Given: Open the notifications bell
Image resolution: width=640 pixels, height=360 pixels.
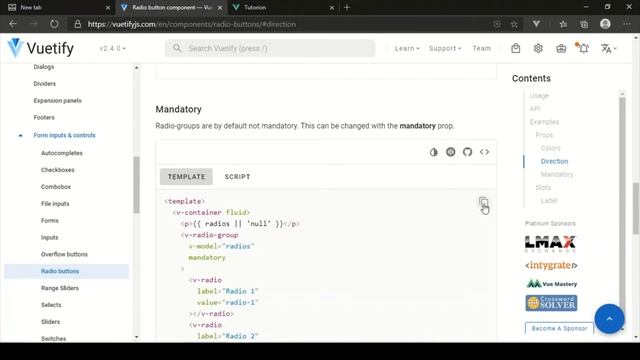Looking at the screenshot, I should click(583, 48).
